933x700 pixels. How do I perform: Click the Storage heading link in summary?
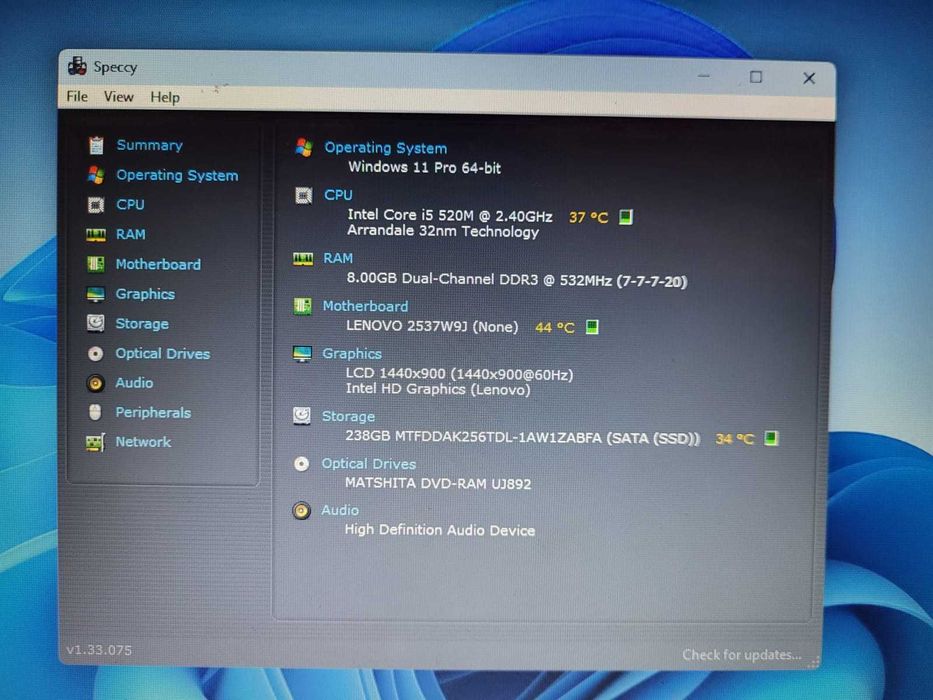(348, 416)
